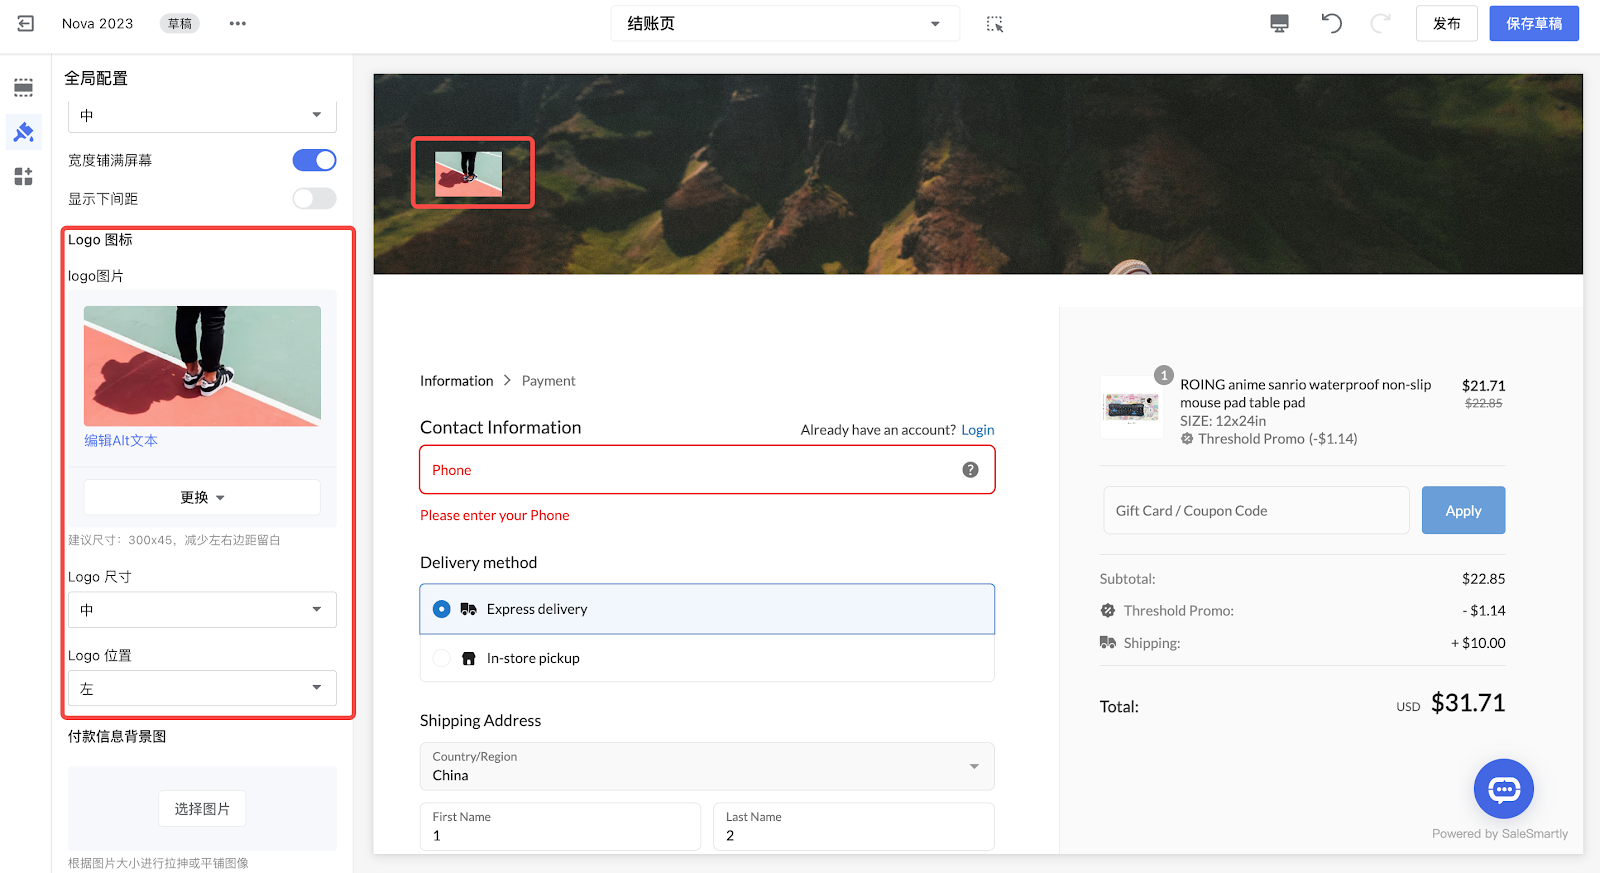Click the Phone input field
Image resolution: width=1600 pixels, height=873 pixels.
point(707,470)
